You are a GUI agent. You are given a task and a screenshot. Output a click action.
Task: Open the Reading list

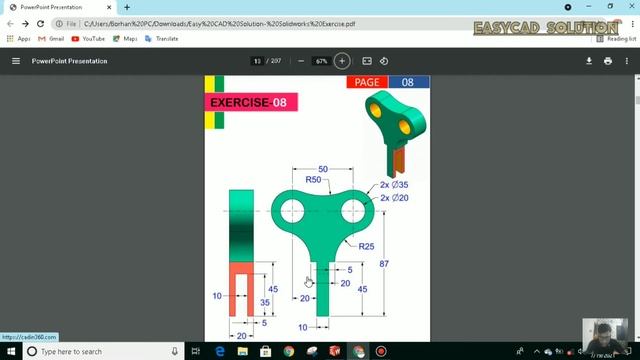(616, 39)
